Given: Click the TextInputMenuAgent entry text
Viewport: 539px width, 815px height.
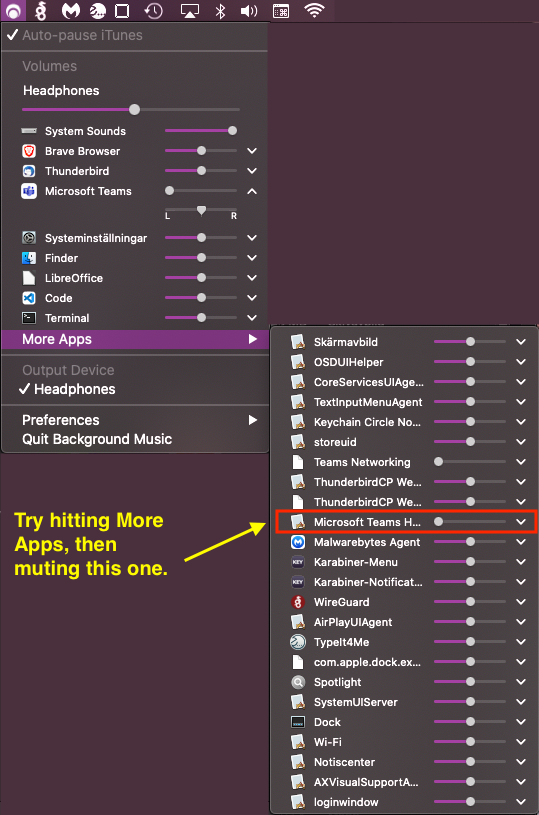Looking at the screenshot, I should click(x=368, y=402).
